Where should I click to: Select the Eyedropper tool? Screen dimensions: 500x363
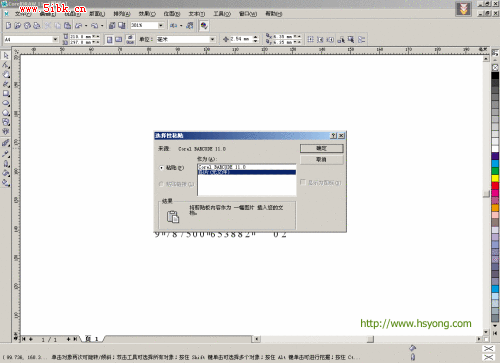[6, 154]
